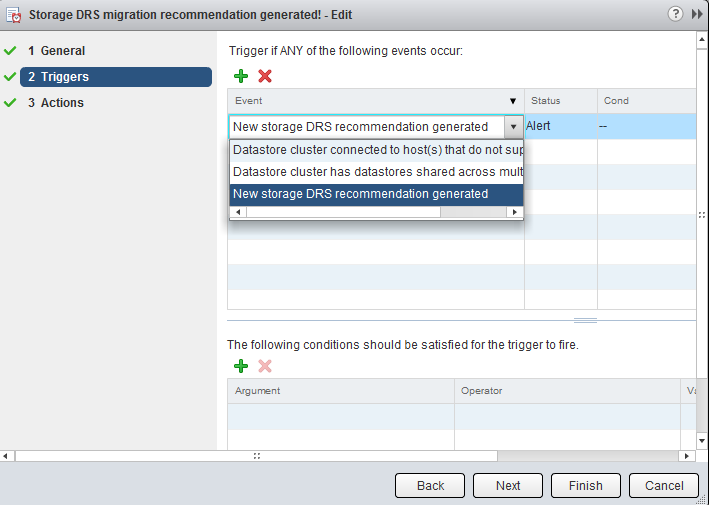Screen dimensions: 709x505
Task: Click the horizontal pane splitter handle
Action: point(585,321)
